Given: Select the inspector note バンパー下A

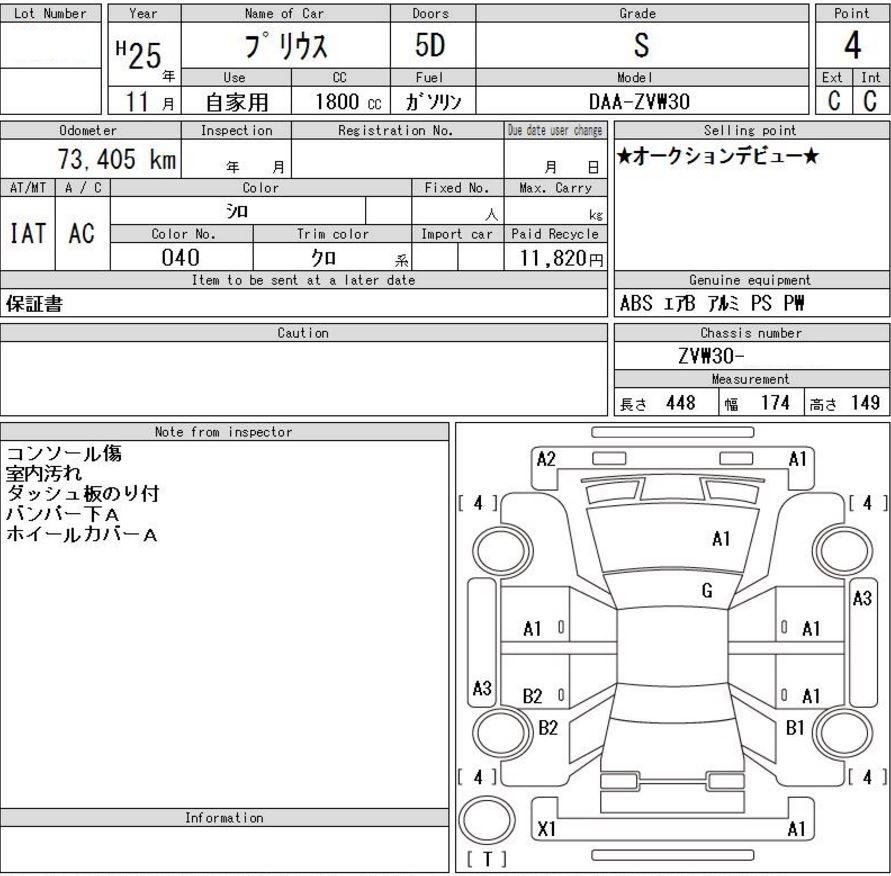Looking at the screenshot, I should [63, 514].
